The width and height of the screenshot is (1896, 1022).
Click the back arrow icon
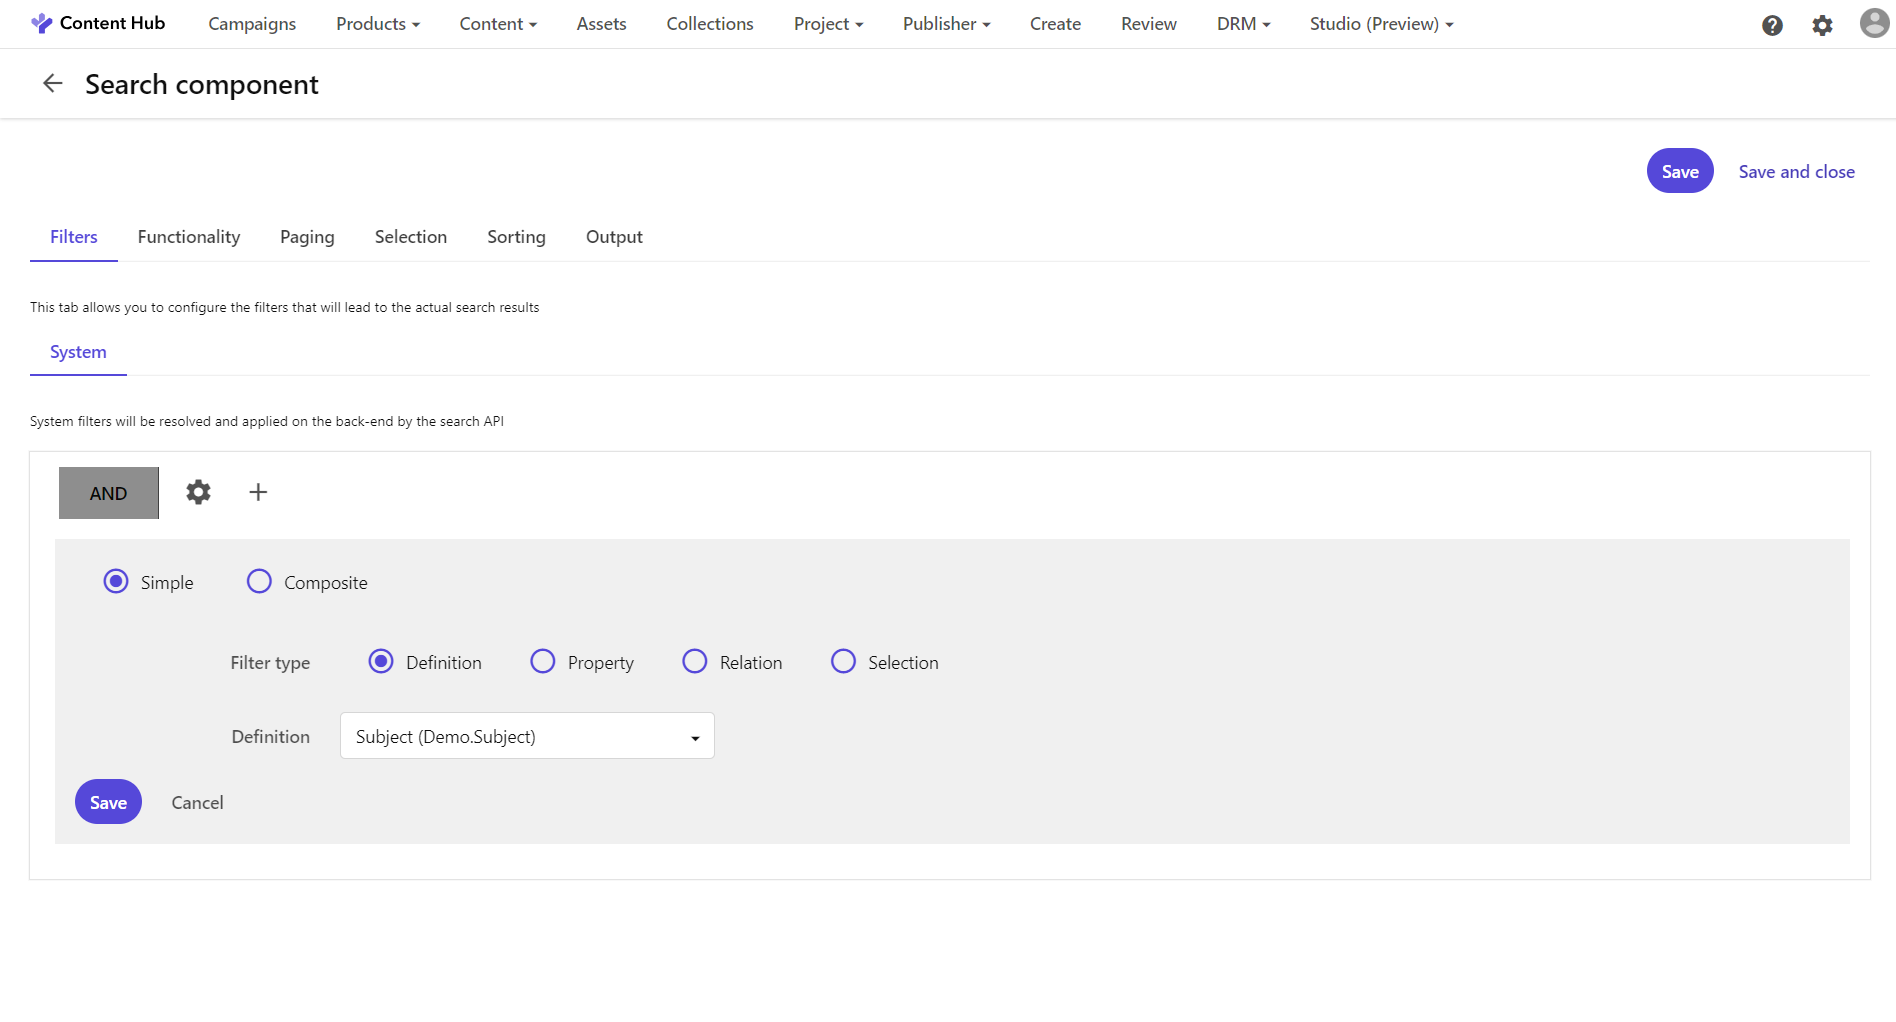(53, 84)
